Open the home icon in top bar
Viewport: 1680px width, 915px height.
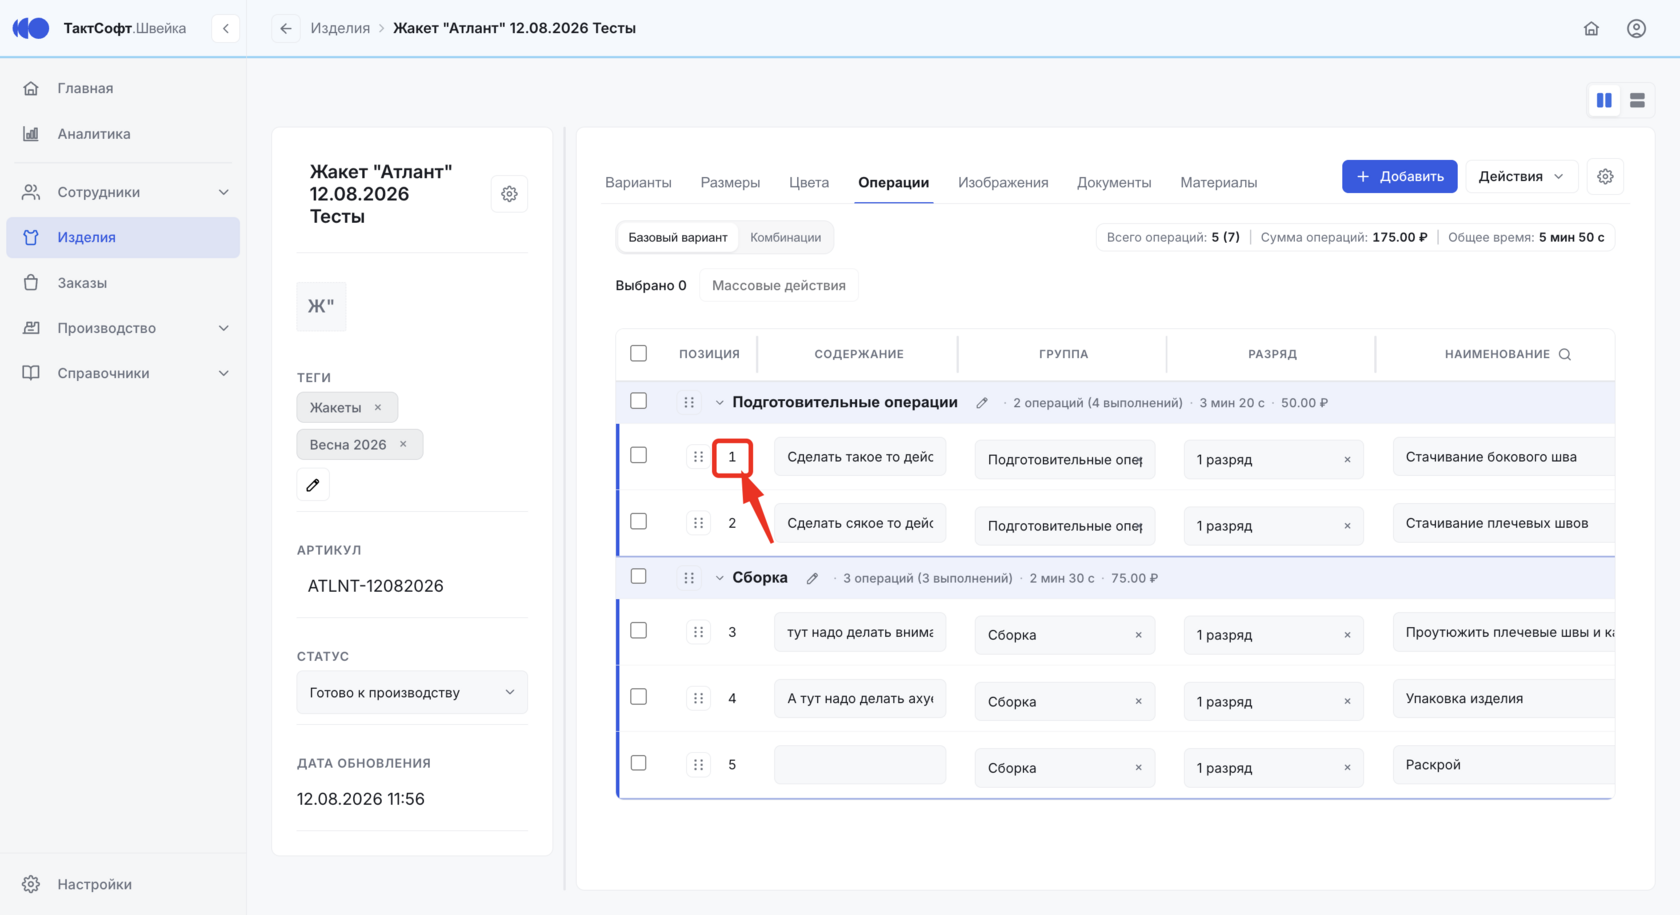pyautogui.click(x=1591, y=28)
